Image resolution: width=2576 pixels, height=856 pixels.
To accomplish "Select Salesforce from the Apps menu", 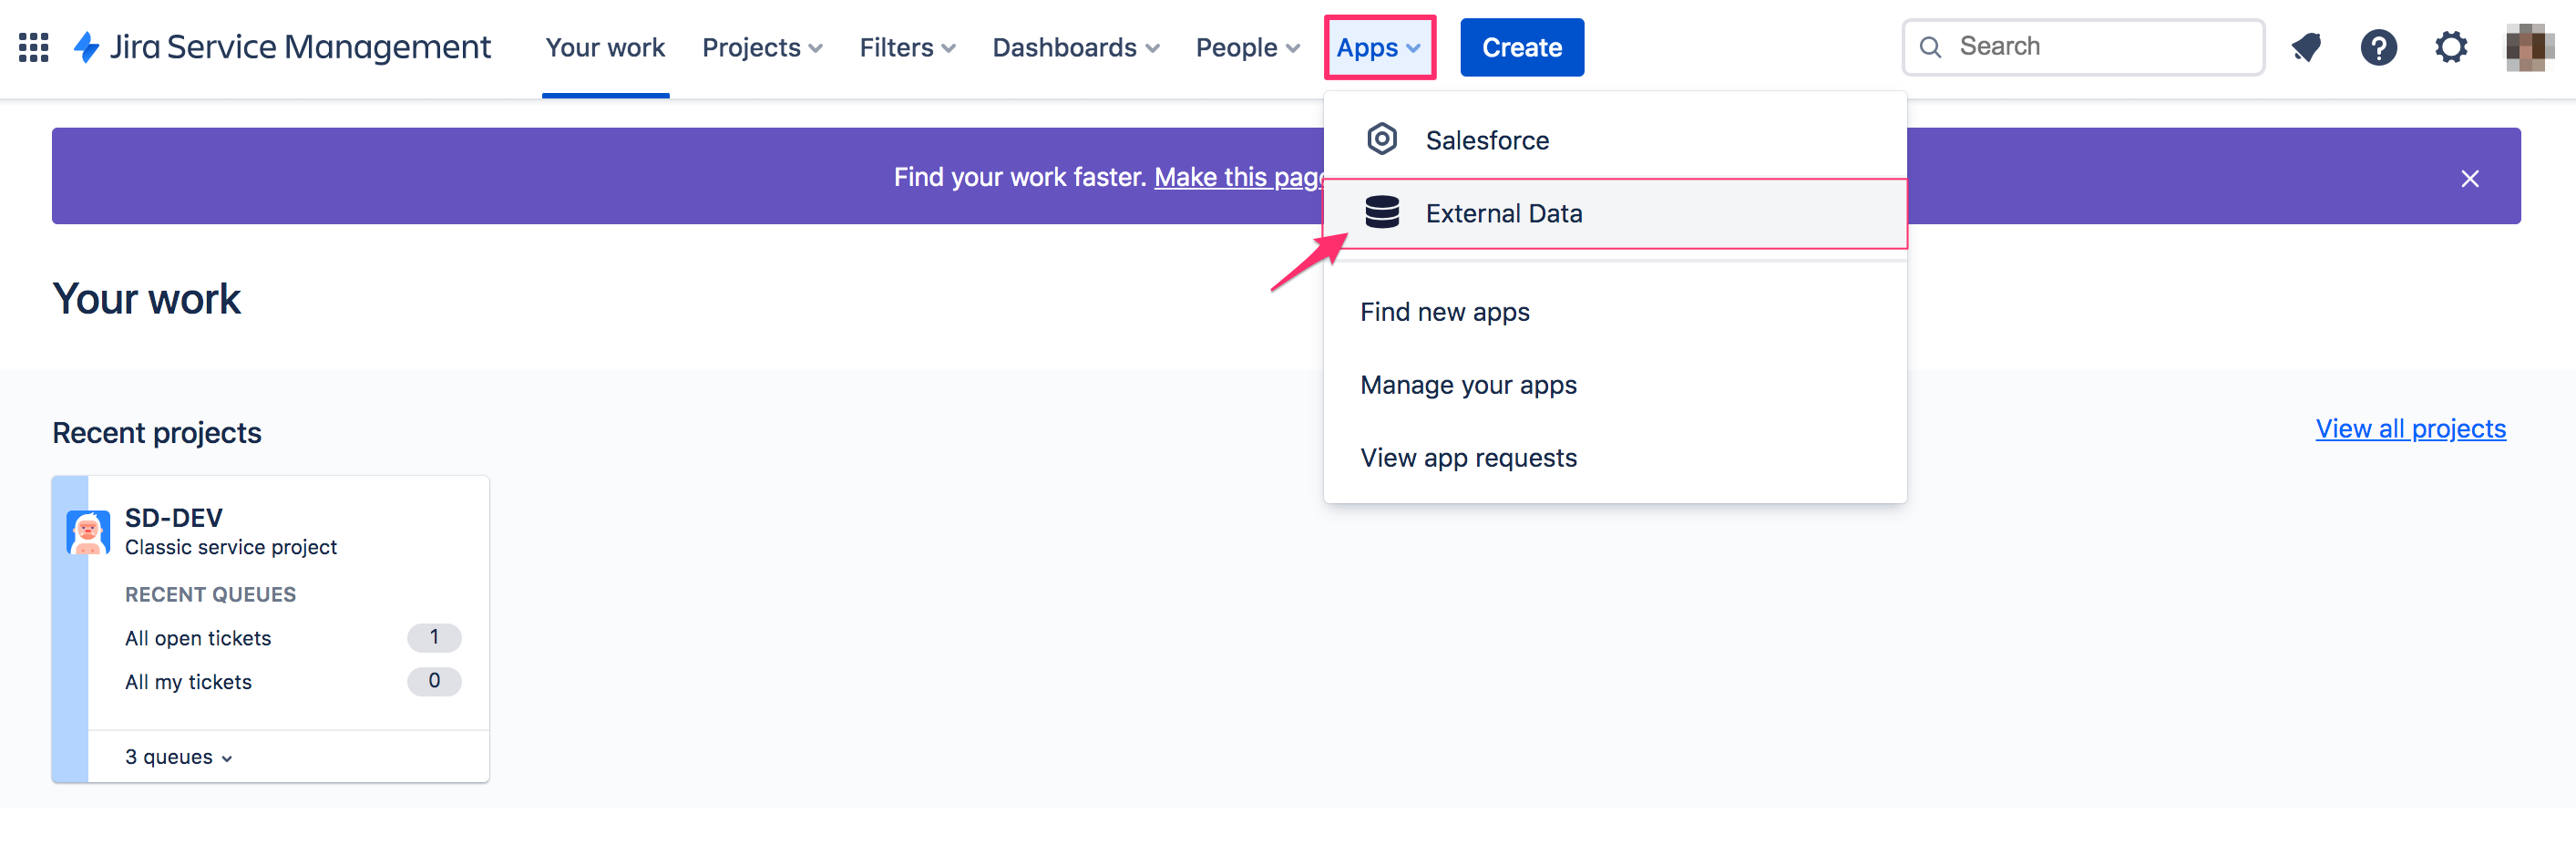I will [1614, 139].
